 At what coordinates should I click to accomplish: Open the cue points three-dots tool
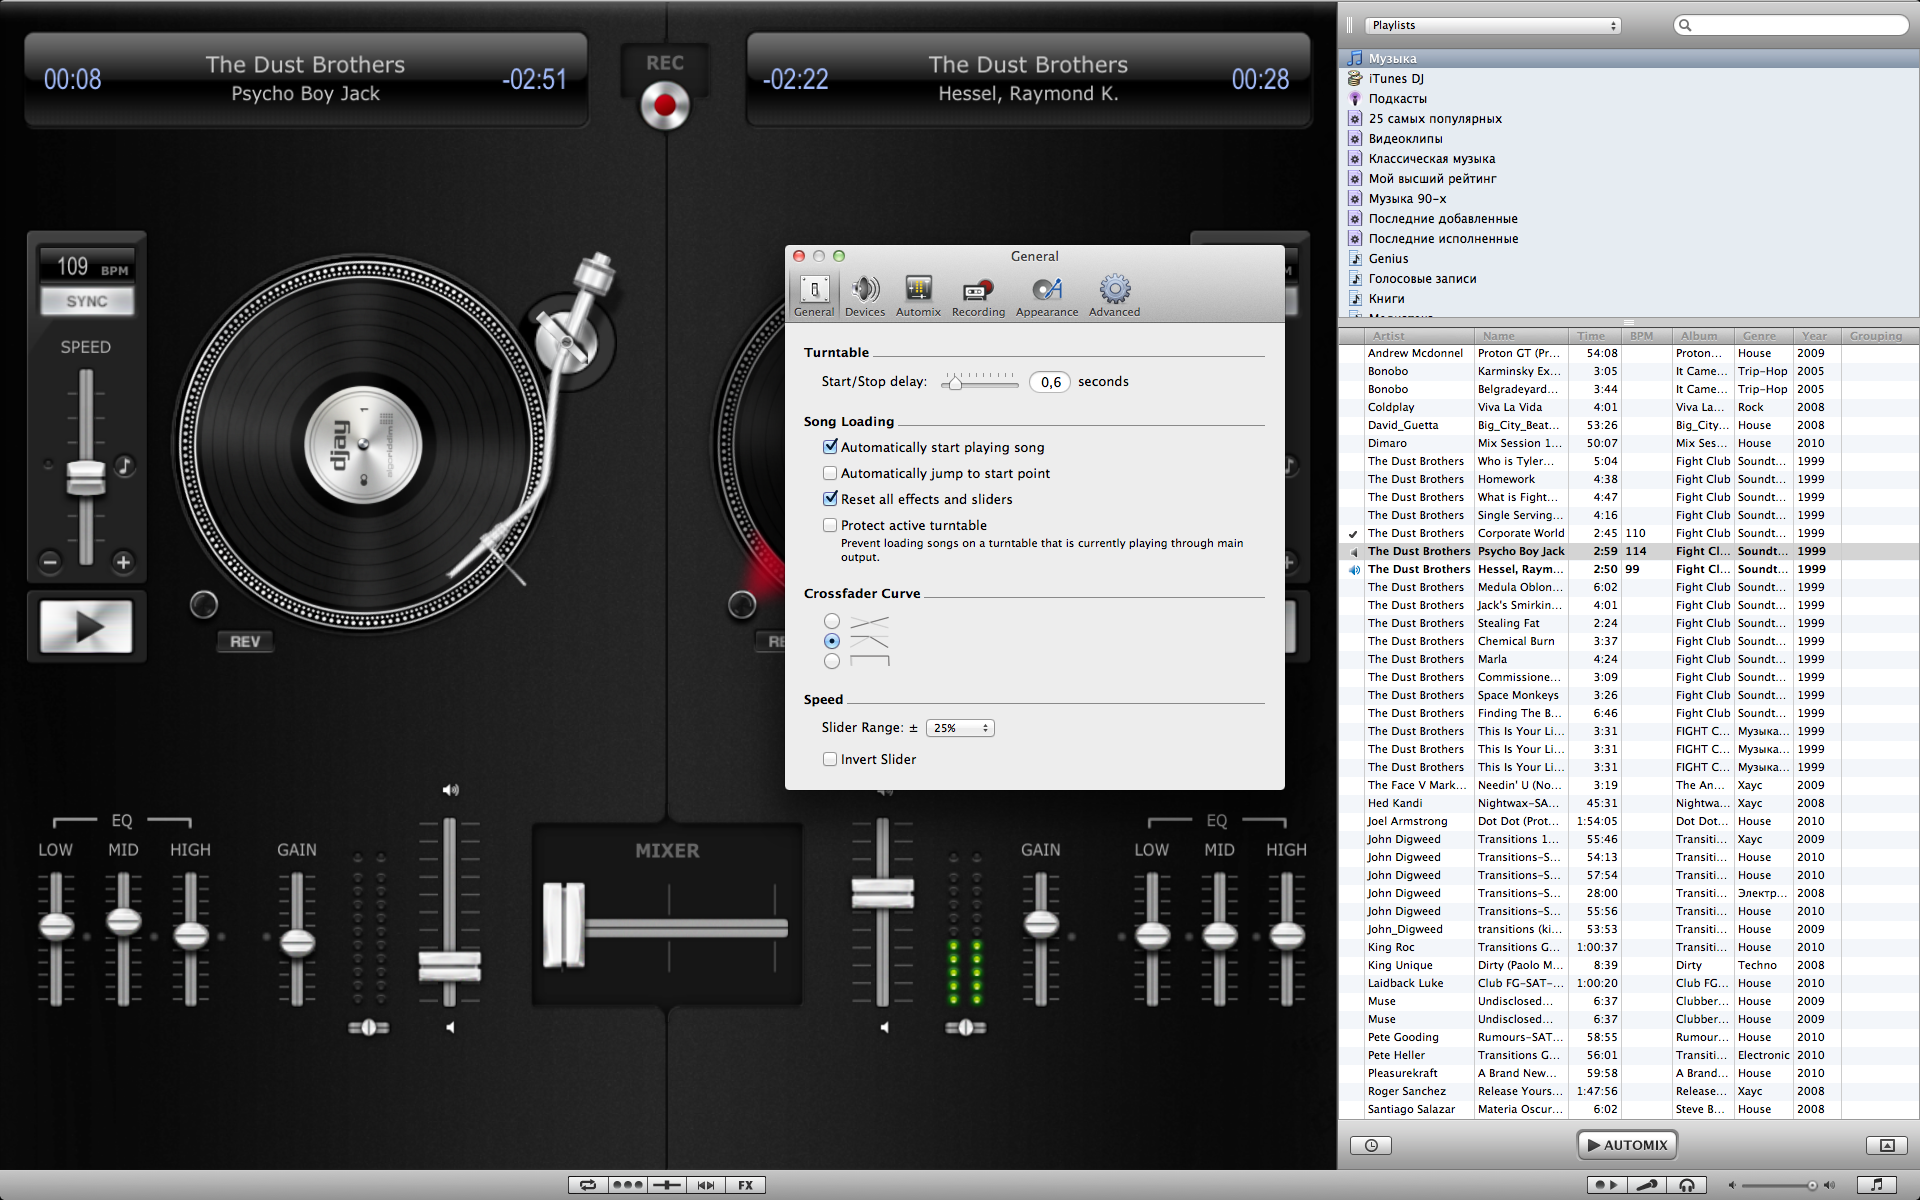(627, 1185)
